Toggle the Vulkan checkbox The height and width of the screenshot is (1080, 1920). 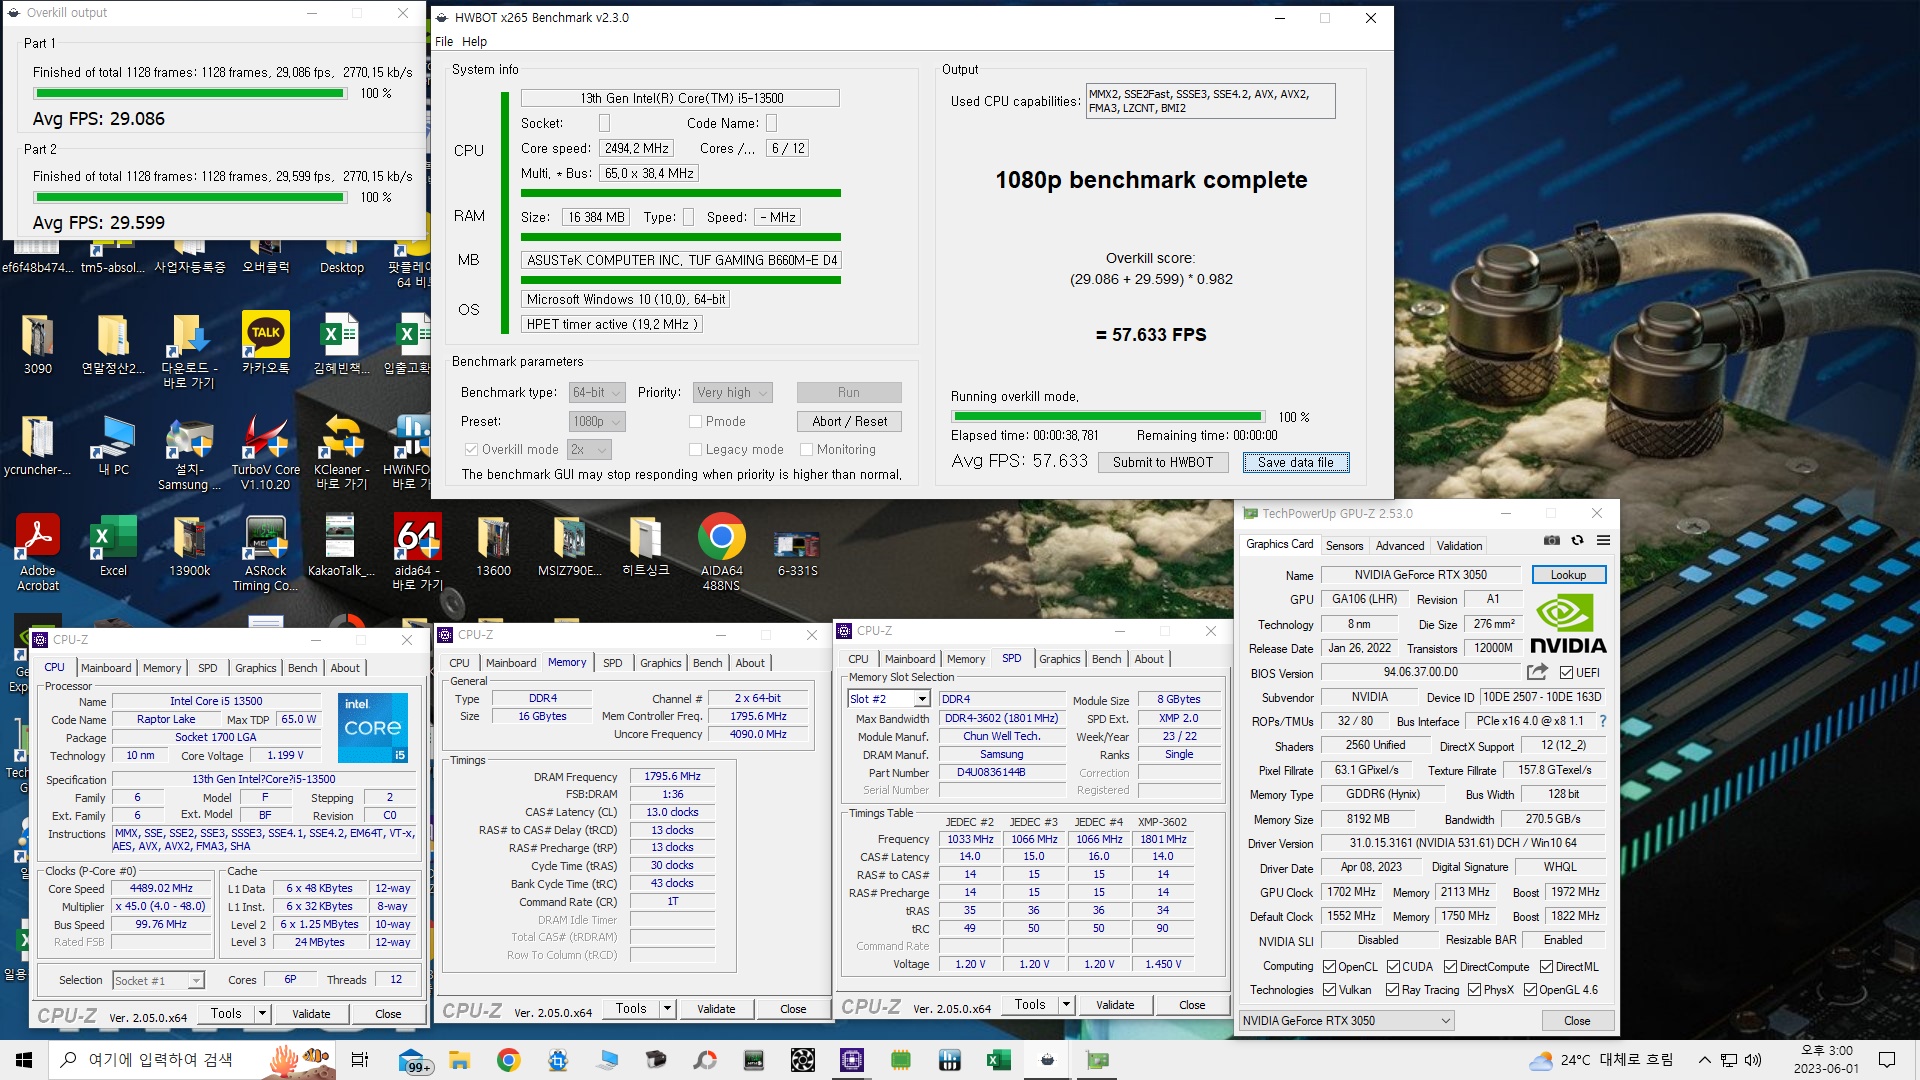click(x=1329, y=990)
